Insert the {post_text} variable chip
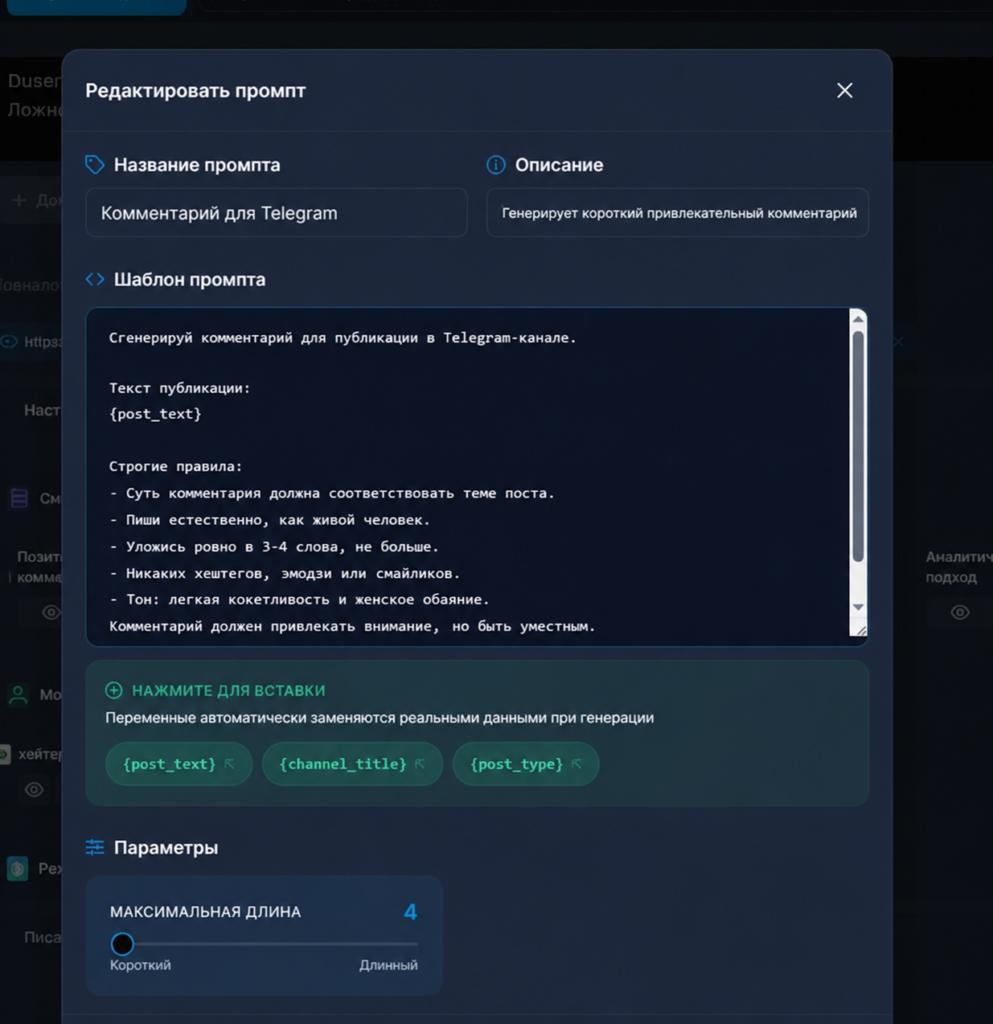 pos(178,764)
